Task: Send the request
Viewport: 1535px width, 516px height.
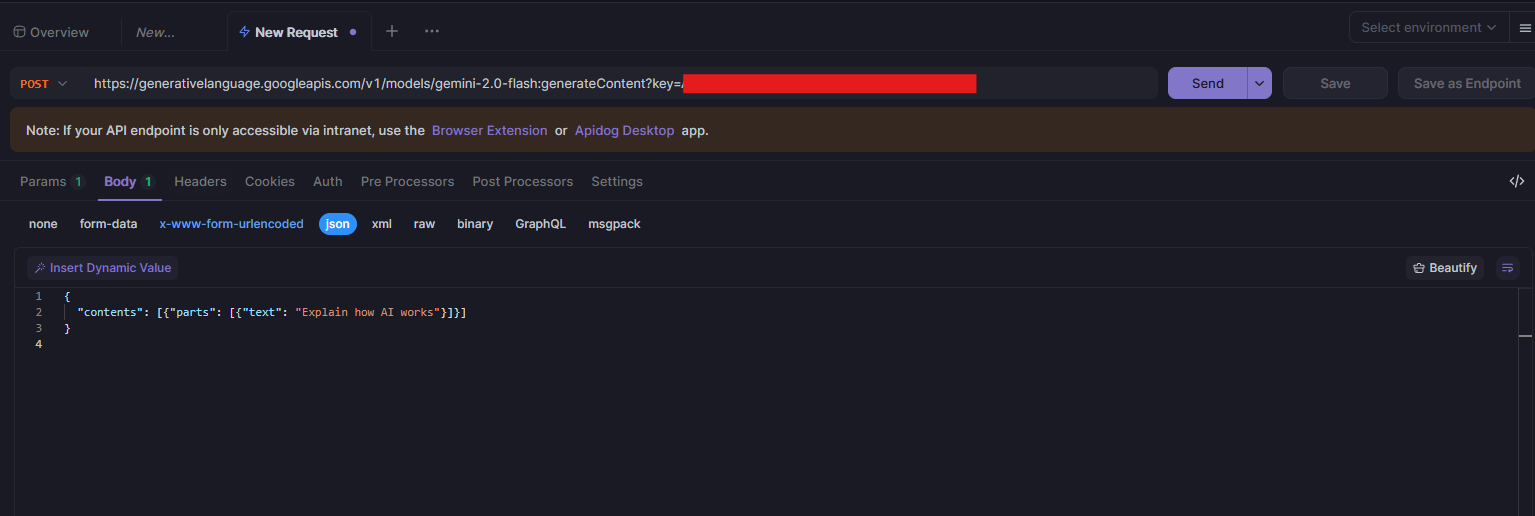Action: [x=1207, y=84]
